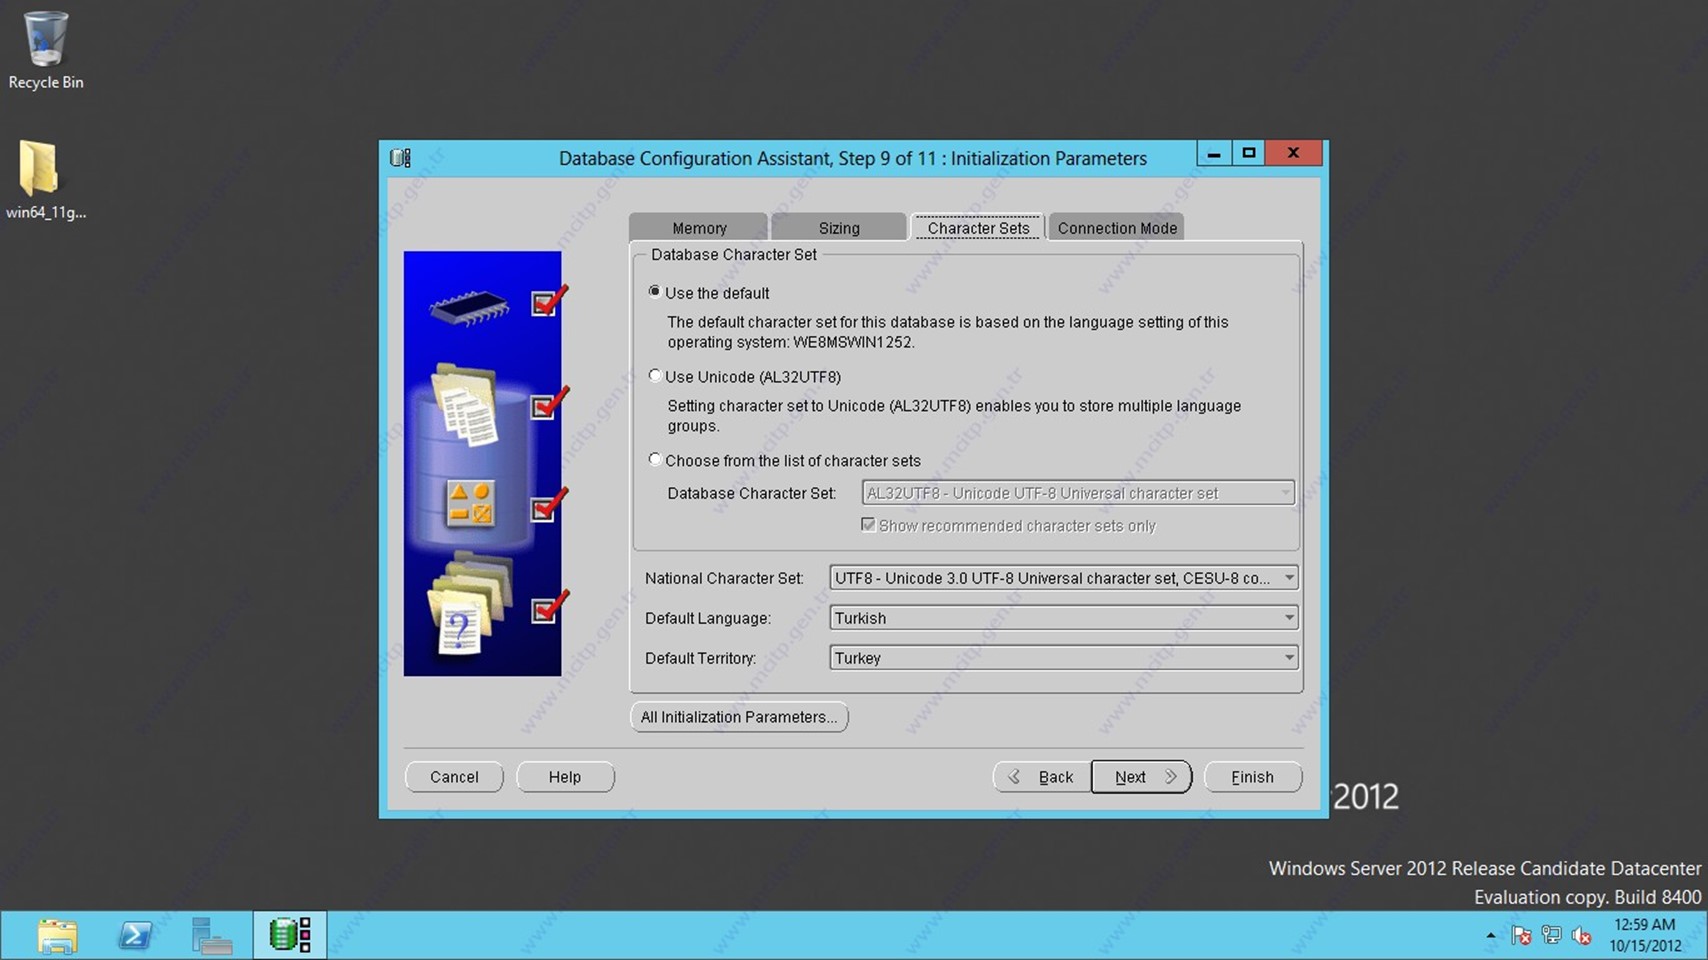Click the 'Default Territory:' label

[x=700, y=658]
